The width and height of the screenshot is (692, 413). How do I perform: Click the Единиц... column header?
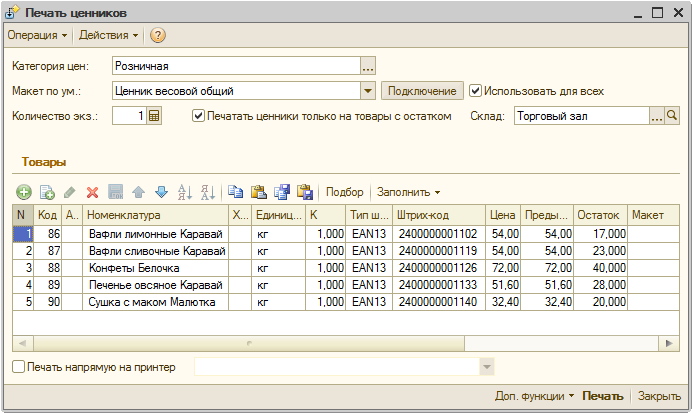click(x=278, y=215)
